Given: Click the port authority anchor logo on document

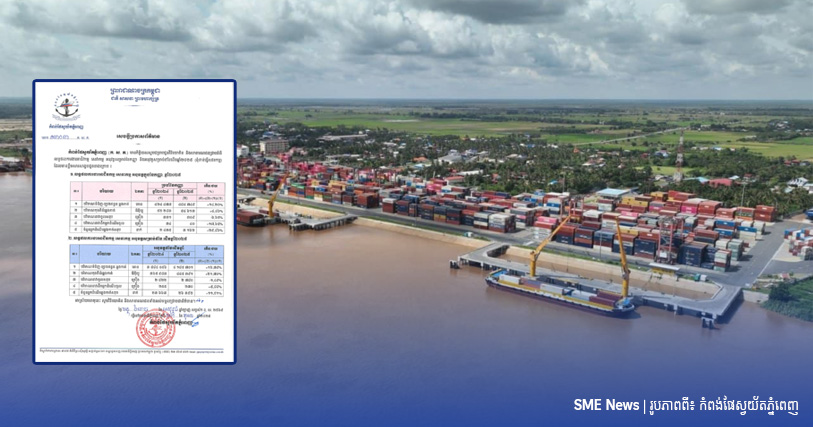Looking at the screenshot, I should tap(67, 108).
